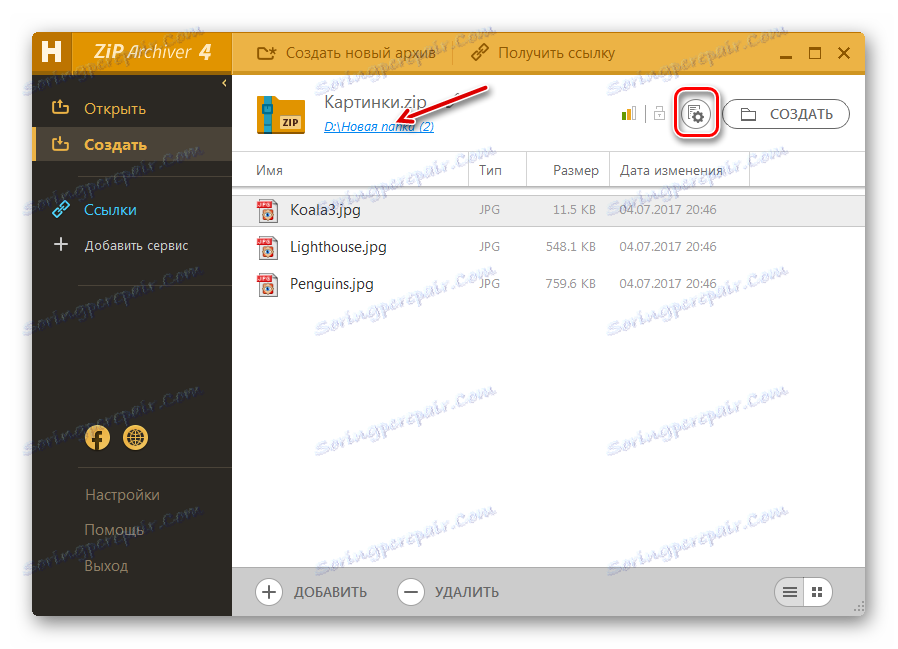Click the 548.1 KB size value
The image size is (898, 649).
(x=570, y=247)
